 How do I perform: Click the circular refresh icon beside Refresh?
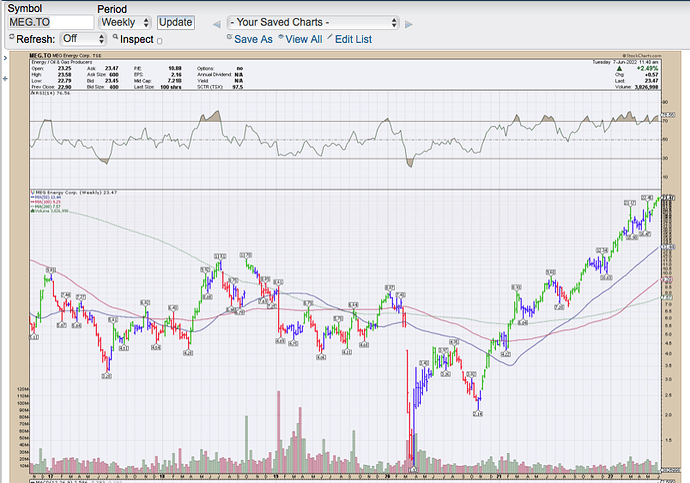12,37
